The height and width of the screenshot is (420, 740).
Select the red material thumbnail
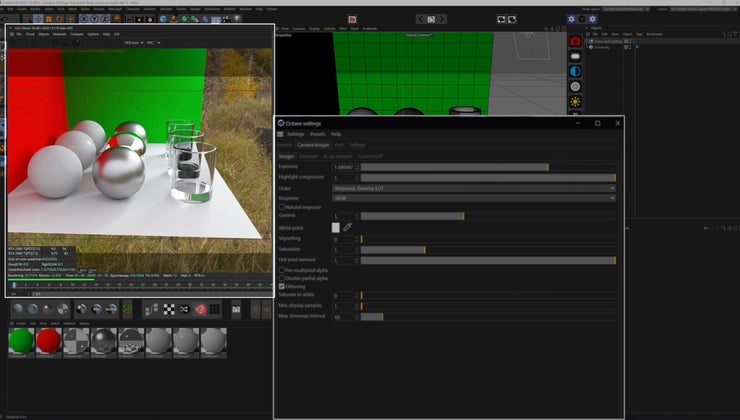49,342
